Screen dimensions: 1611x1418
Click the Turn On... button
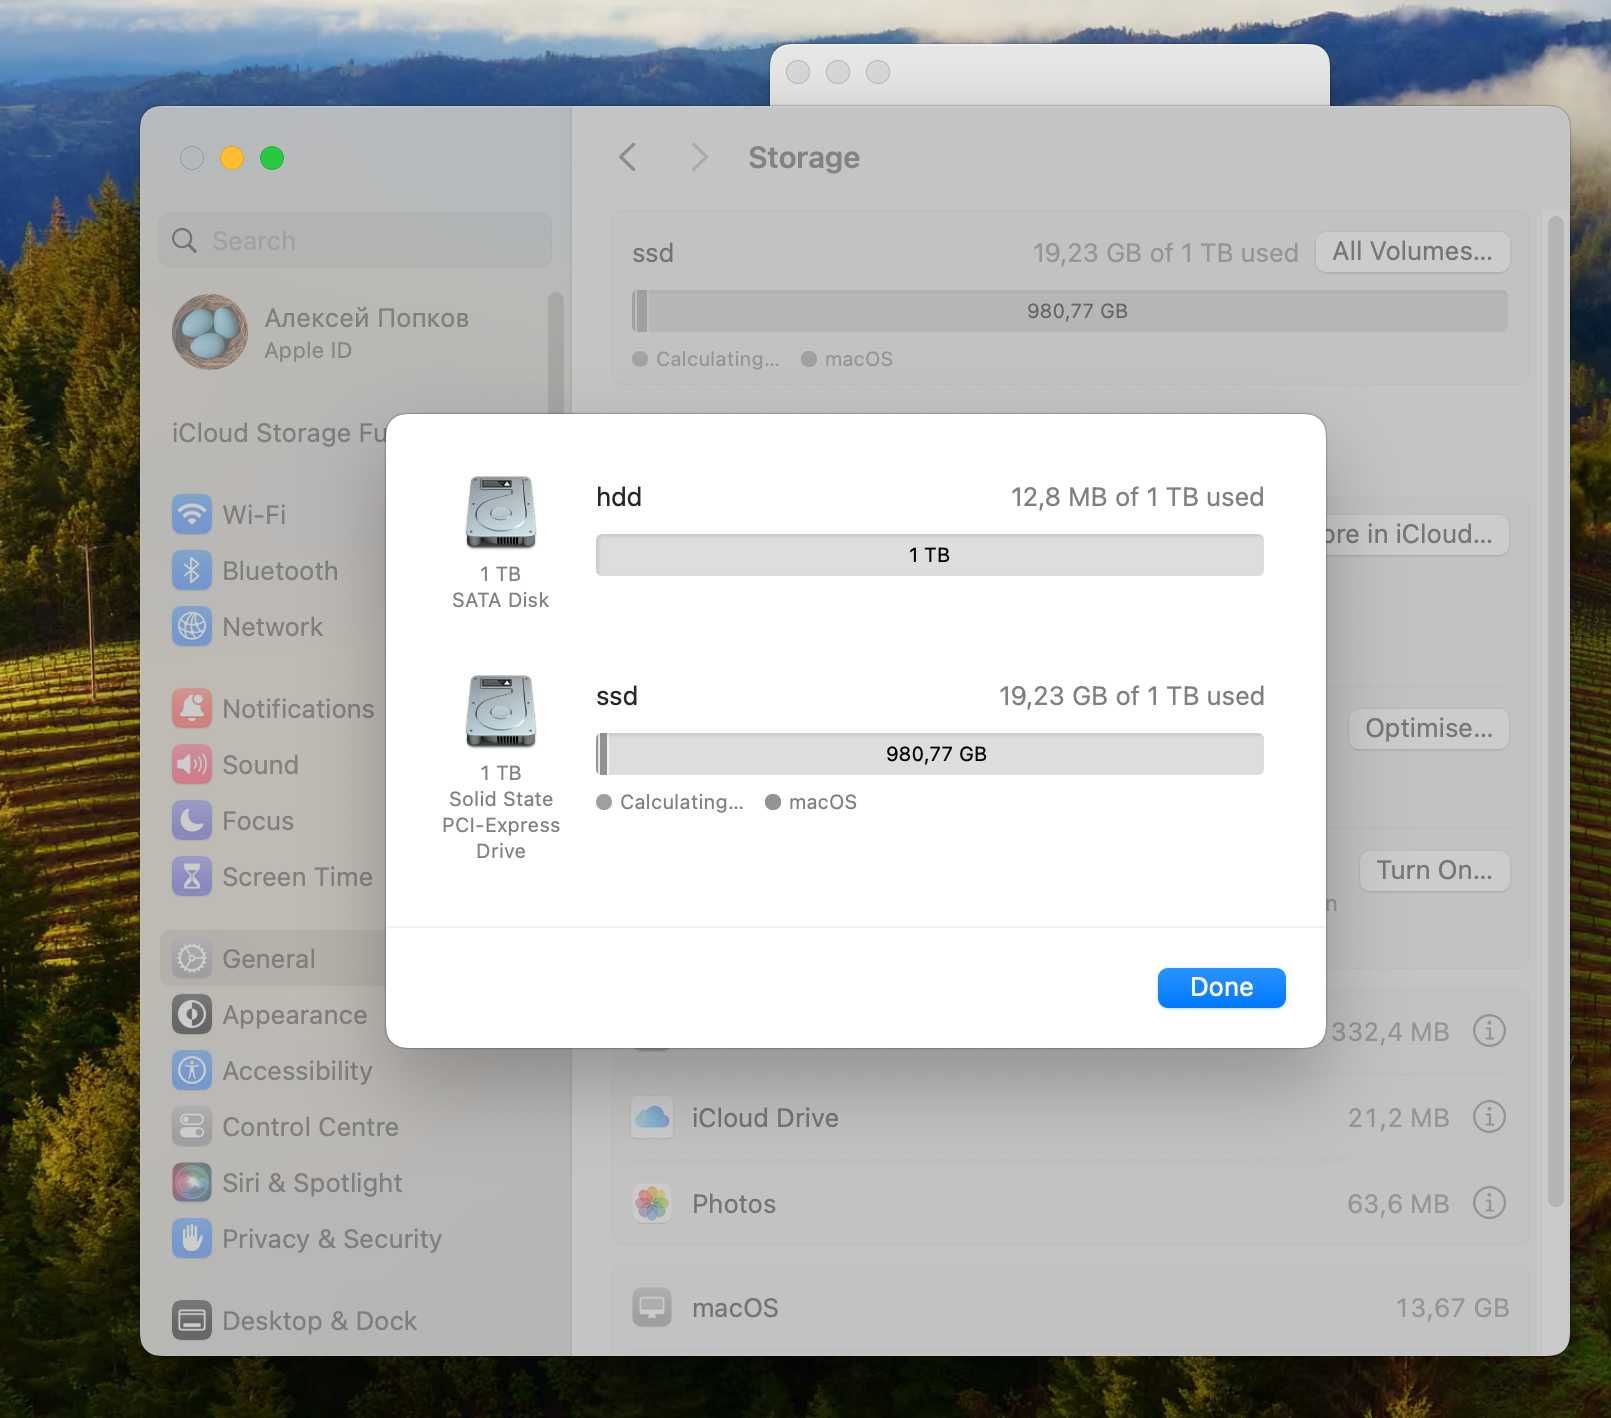coord(1434,871)
